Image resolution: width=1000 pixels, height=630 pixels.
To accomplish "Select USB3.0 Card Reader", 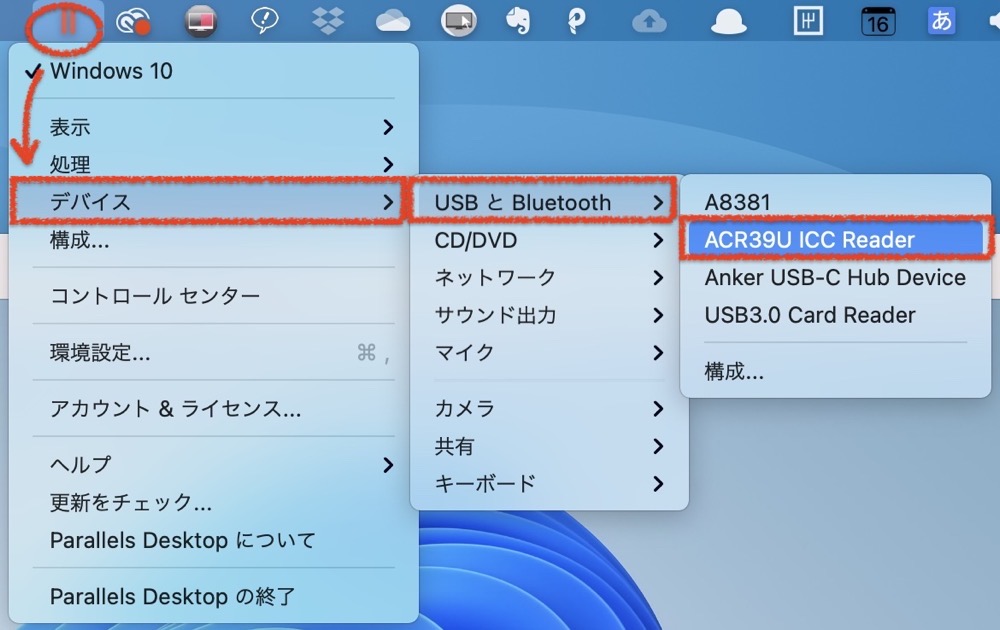I will 835,315.
